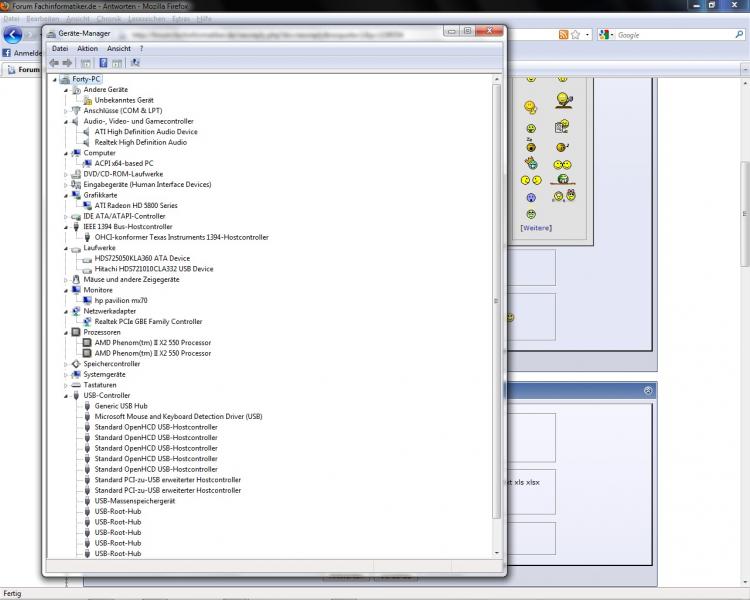
Task: Insert the blue sad smiley in forum panel
Action: (531, 197)
